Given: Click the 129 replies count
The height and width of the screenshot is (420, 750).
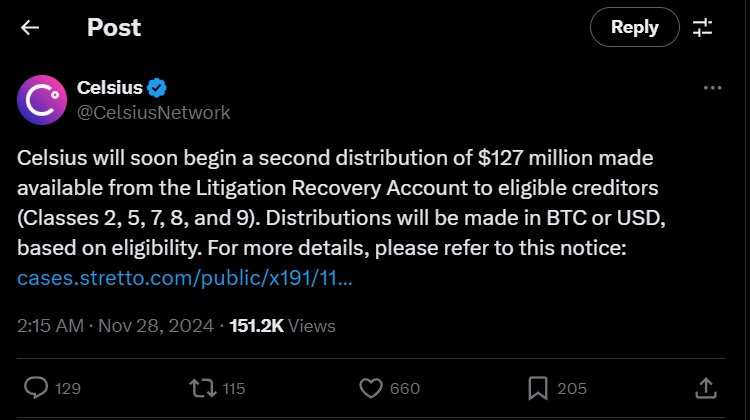Looking at the screenshot, I should 68,388.
